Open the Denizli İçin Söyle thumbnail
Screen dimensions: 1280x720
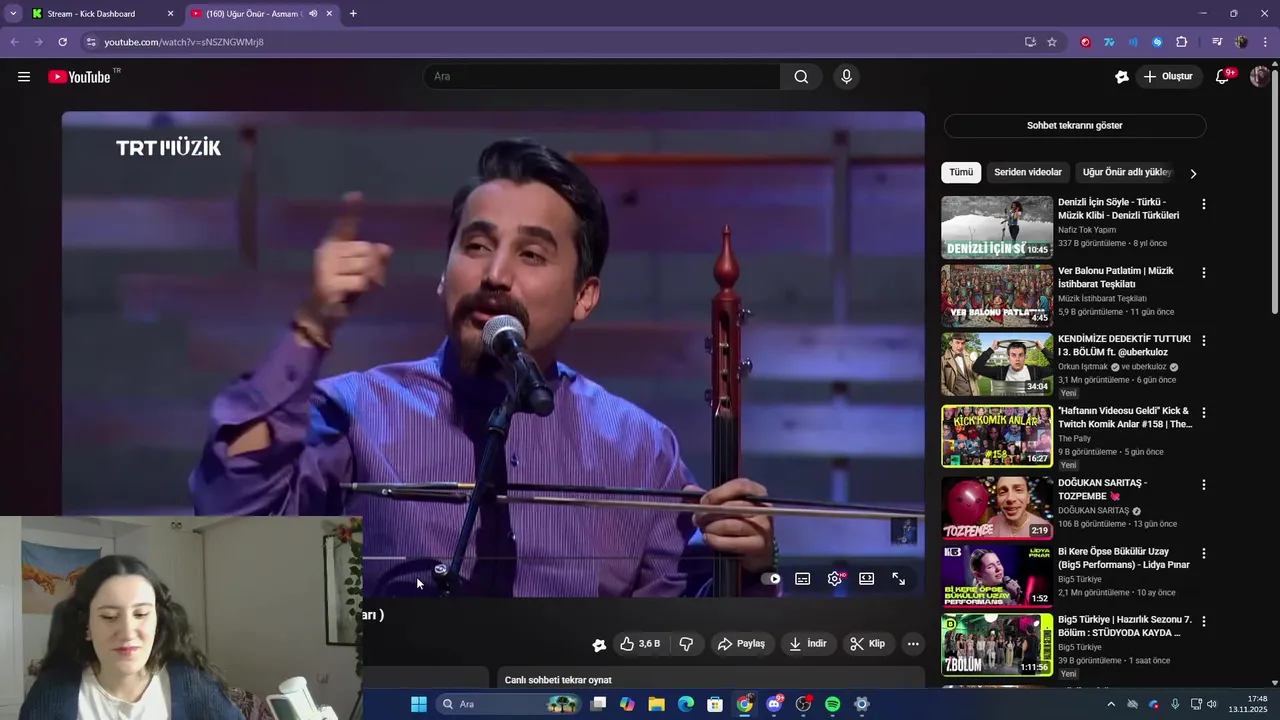(x=997, y=227)
